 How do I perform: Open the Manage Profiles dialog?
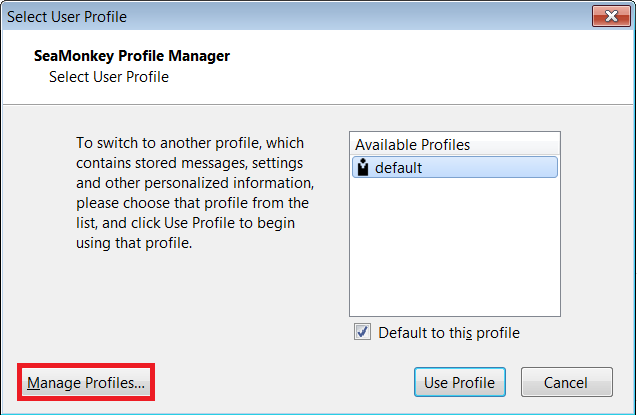86,383
